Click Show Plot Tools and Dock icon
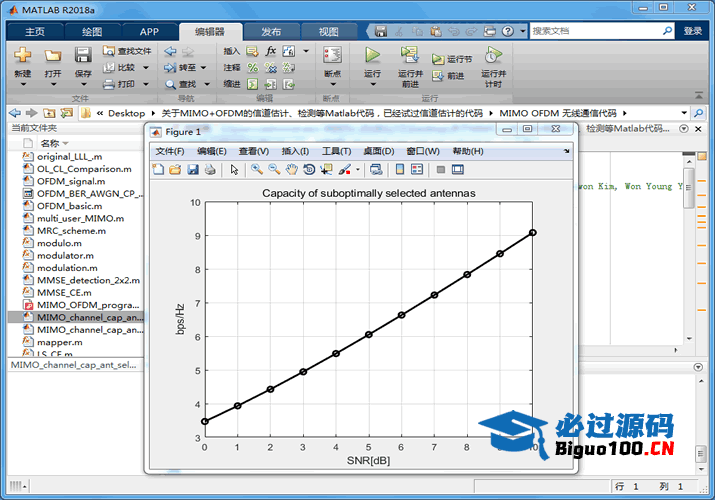This screenshot has height=500, width=715. pos(458,170)
